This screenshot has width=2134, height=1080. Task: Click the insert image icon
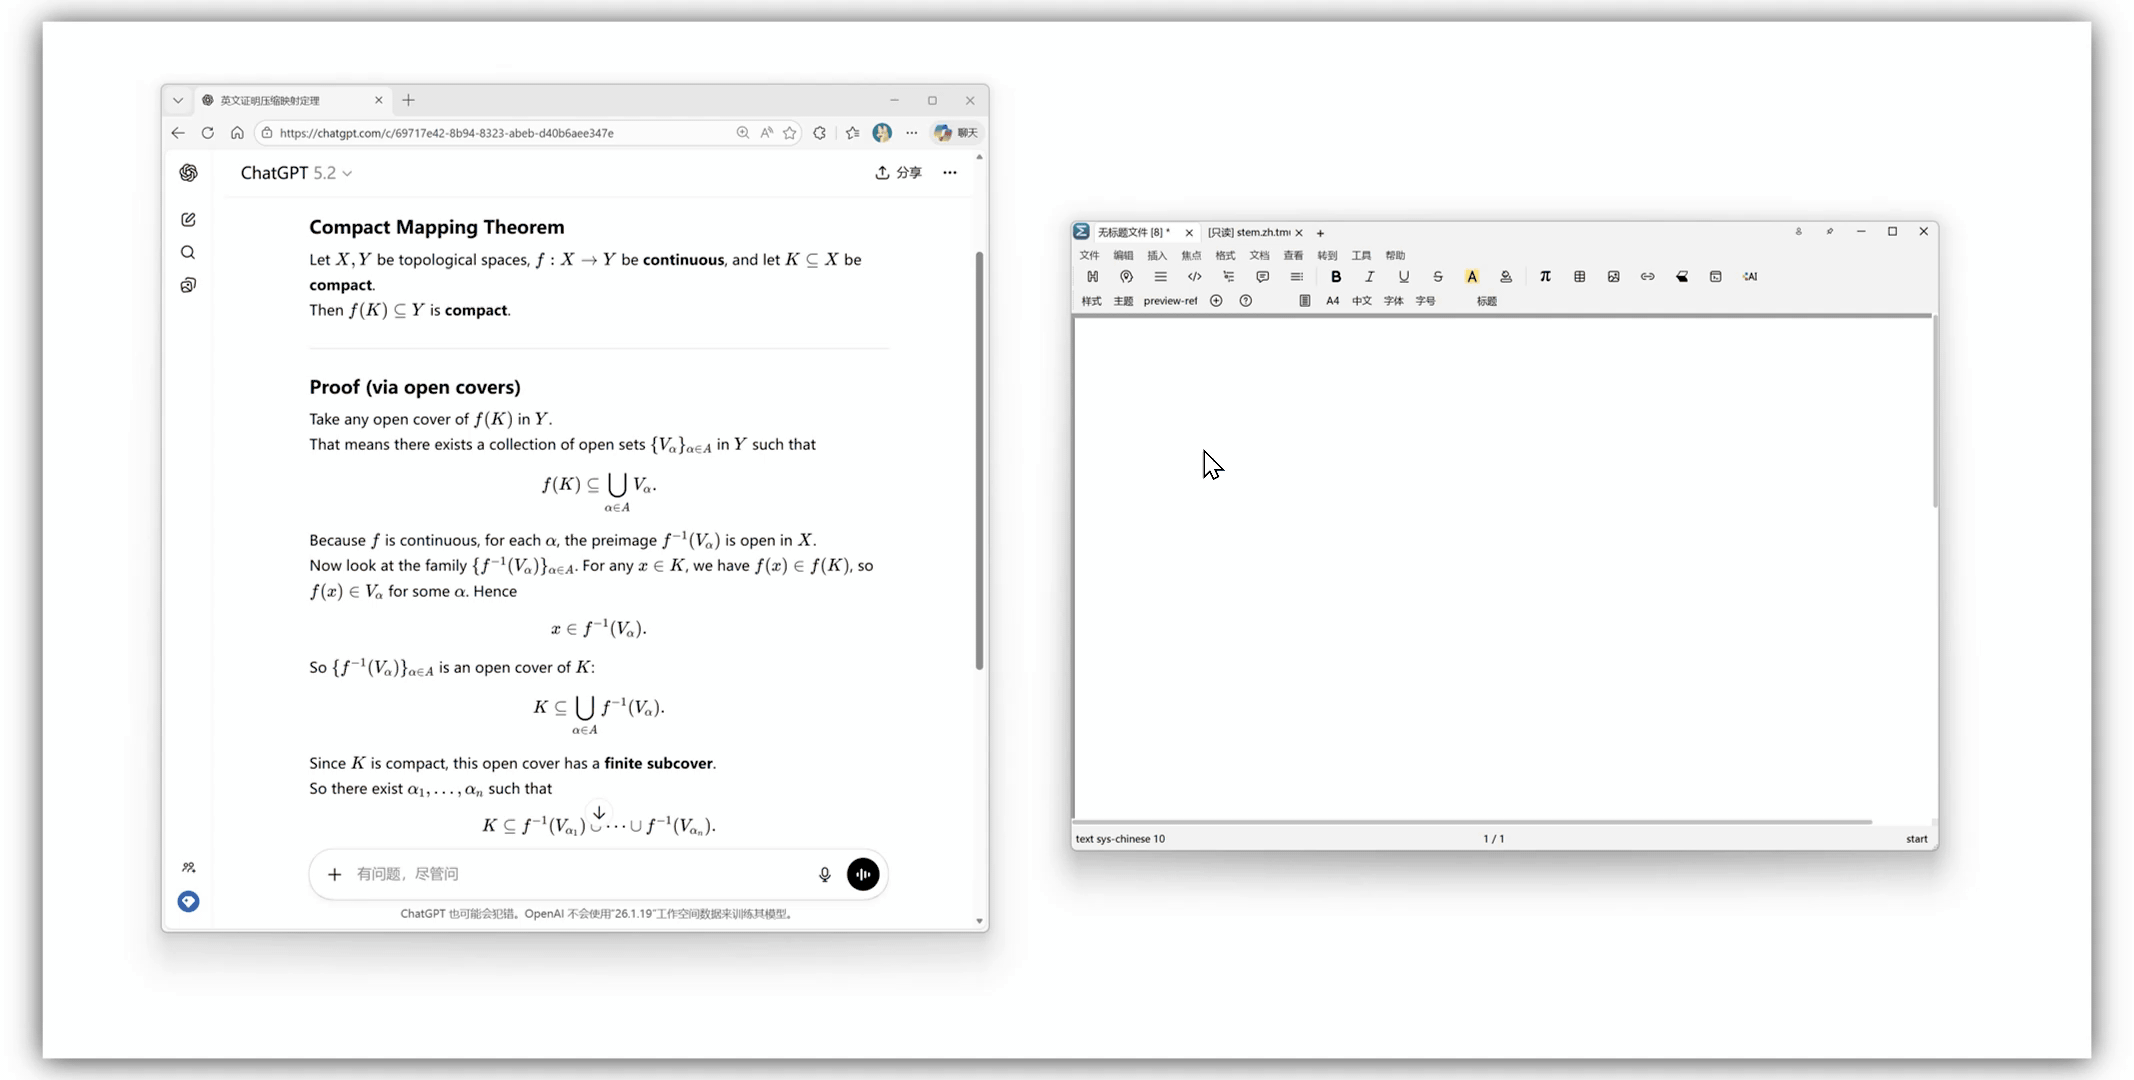(1613, 277)
